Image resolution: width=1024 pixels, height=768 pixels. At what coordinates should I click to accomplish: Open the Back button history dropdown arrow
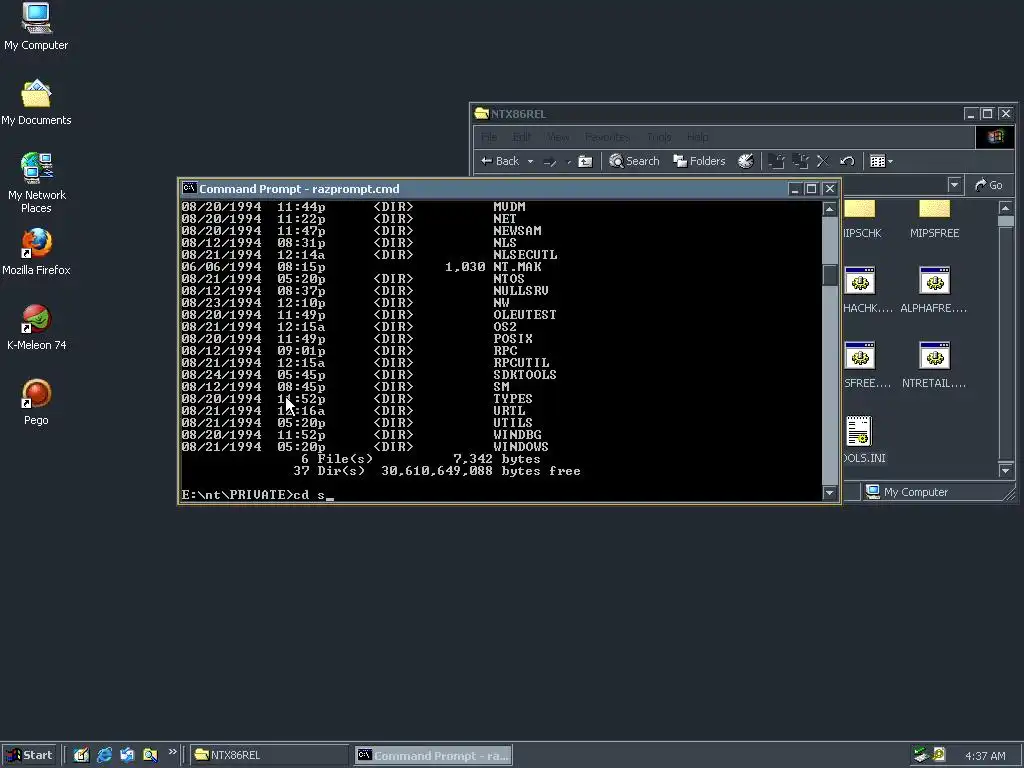(530, 161)
